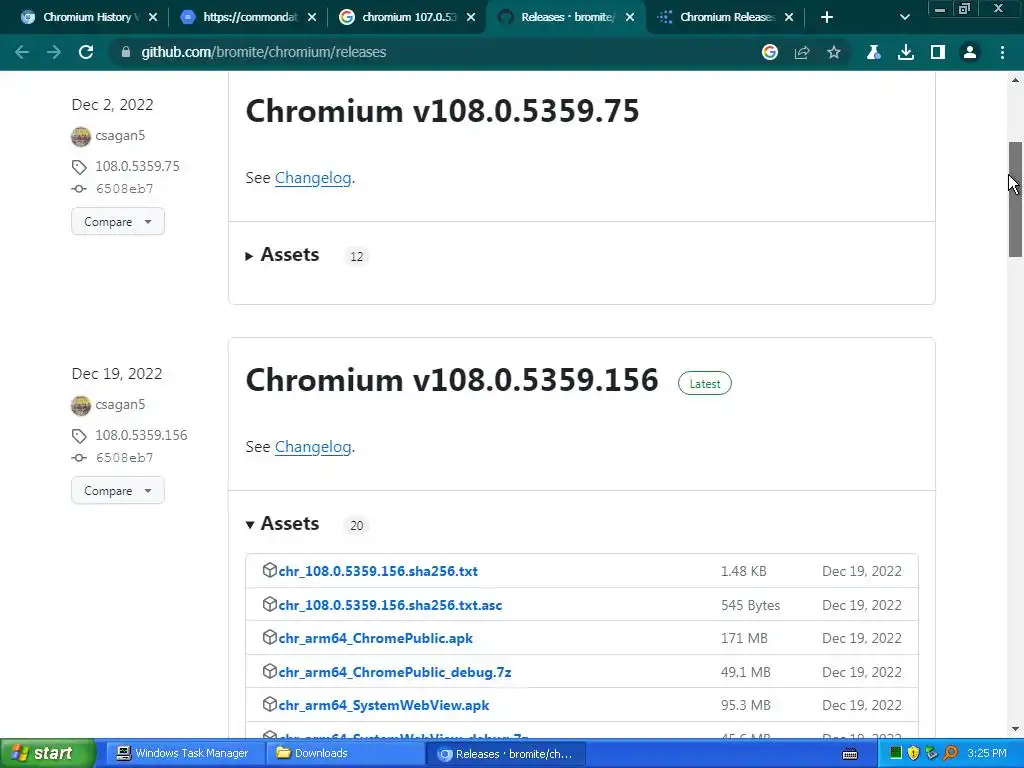The image size is (1024, 768).
Task: Open the Google icon in the address bar
Action: pyautogui.click(x=770, y=52)
